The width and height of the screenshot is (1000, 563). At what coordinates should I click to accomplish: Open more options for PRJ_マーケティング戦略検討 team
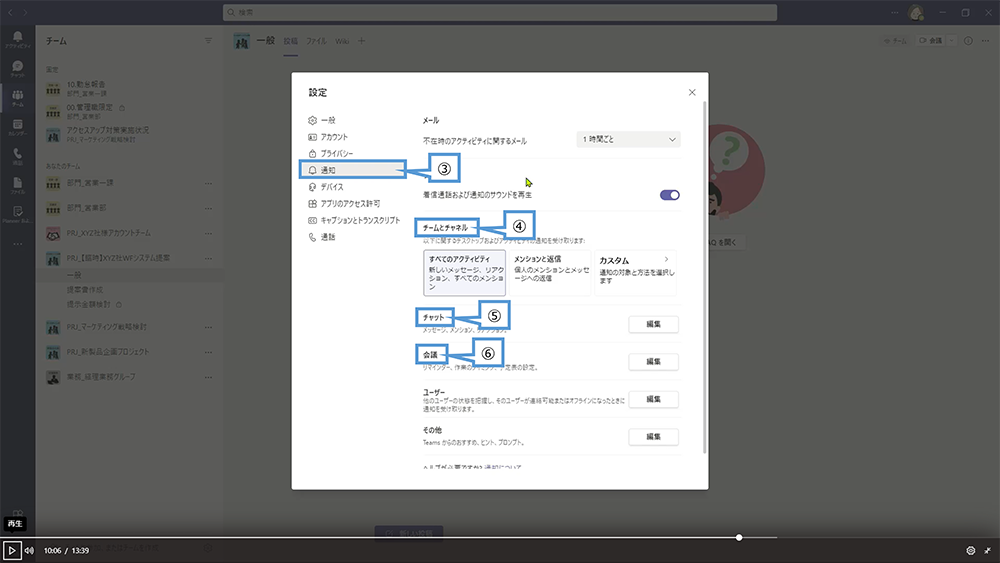point(208,327)
